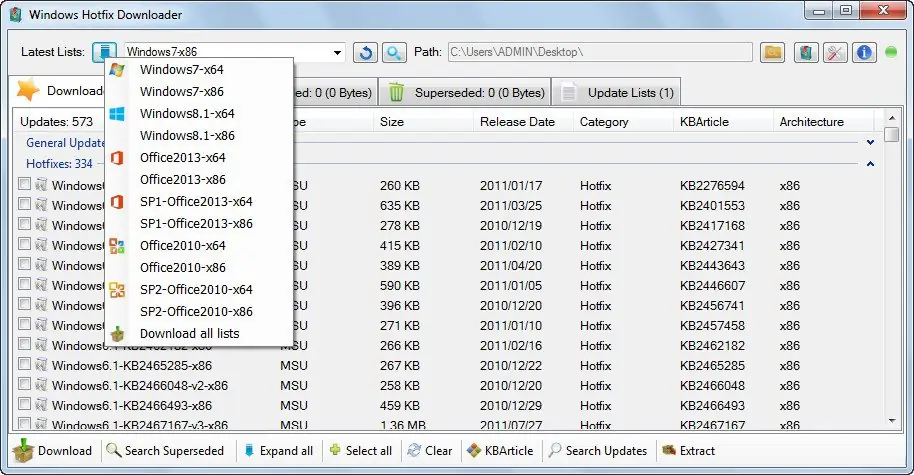Click the Windows 7 flag menu icon
The image size is (914, 475).
(x=117, y=69)
